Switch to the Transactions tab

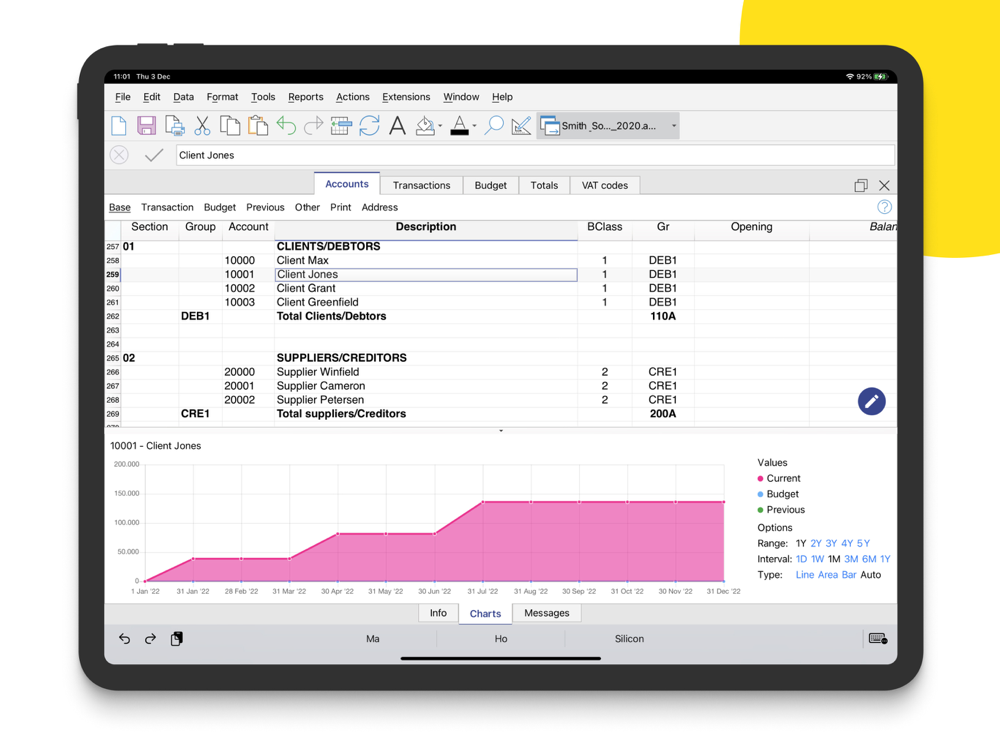(422, 185)
